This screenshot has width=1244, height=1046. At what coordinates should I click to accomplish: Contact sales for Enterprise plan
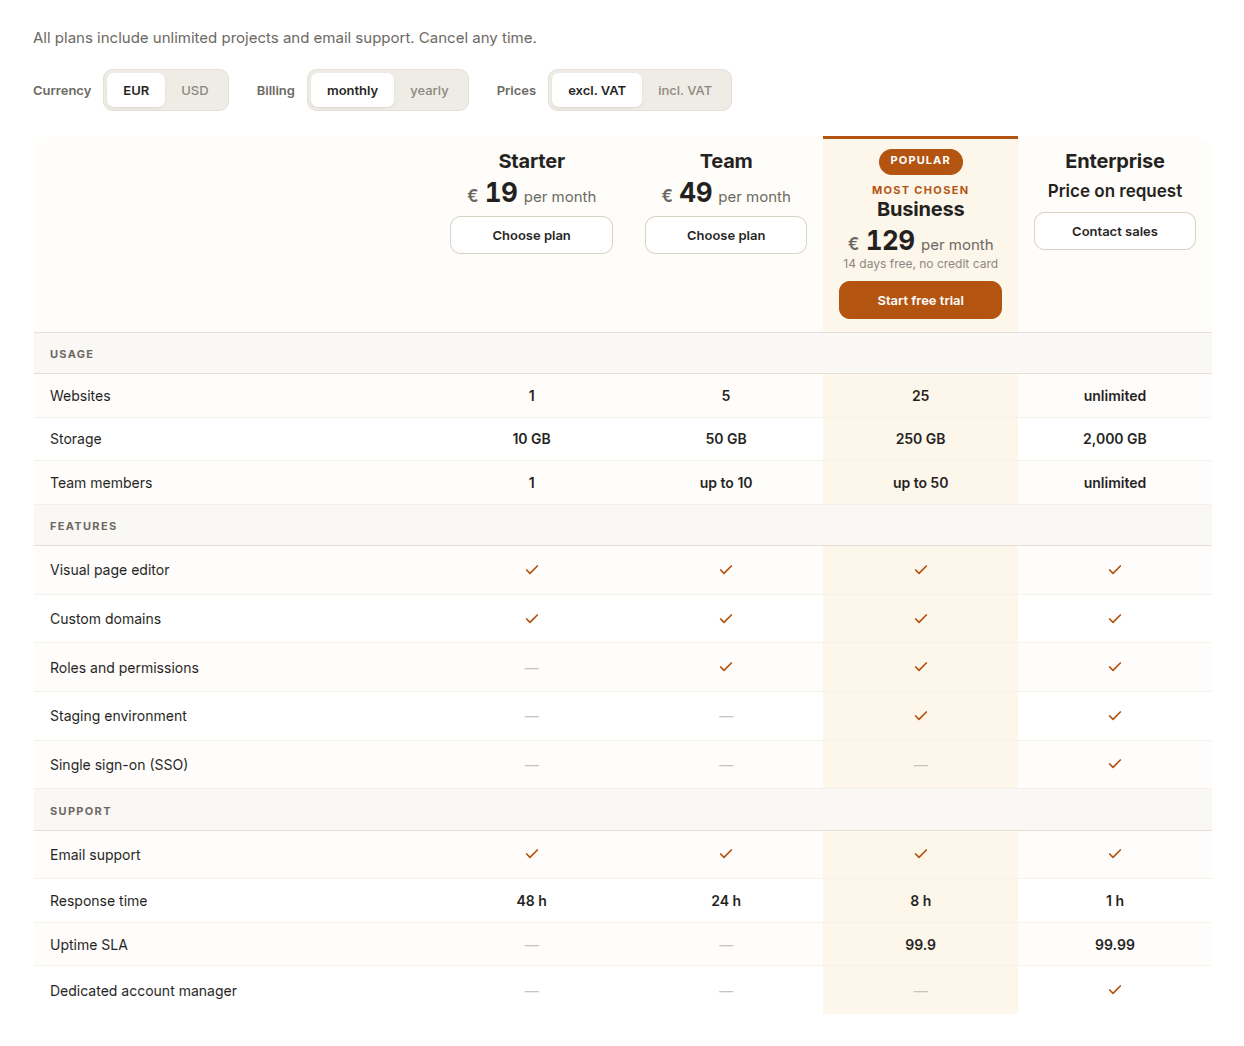click(1115, 231)
